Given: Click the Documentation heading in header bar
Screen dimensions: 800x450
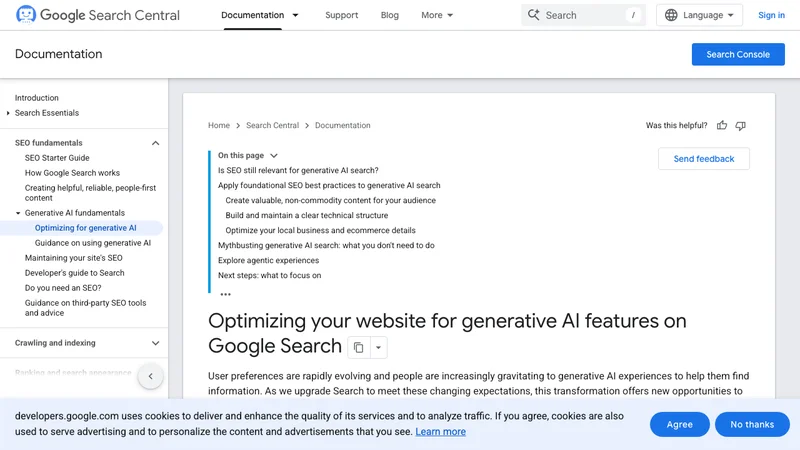Looking at the screenshot, I should 59,54.
